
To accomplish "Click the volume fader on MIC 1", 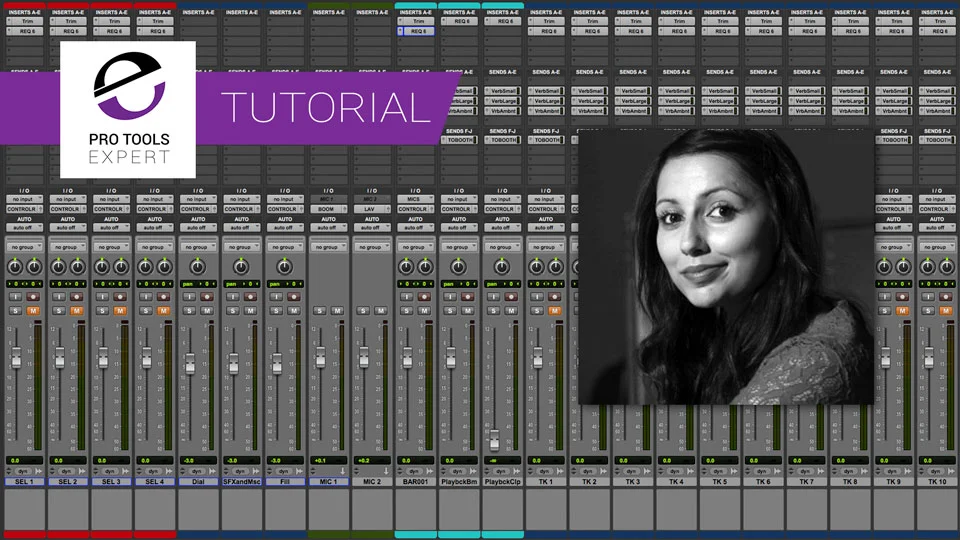I will tap(320, 356).
